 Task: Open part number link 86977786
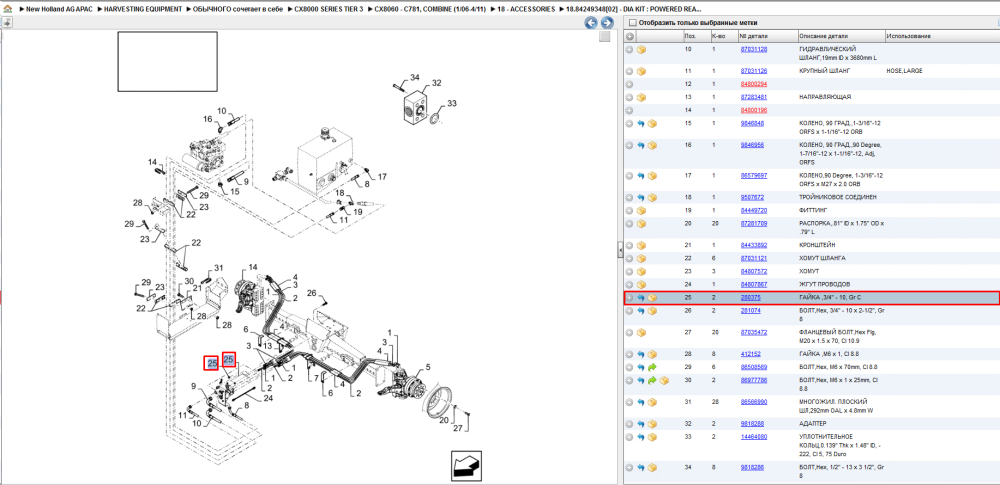(753, 380)
